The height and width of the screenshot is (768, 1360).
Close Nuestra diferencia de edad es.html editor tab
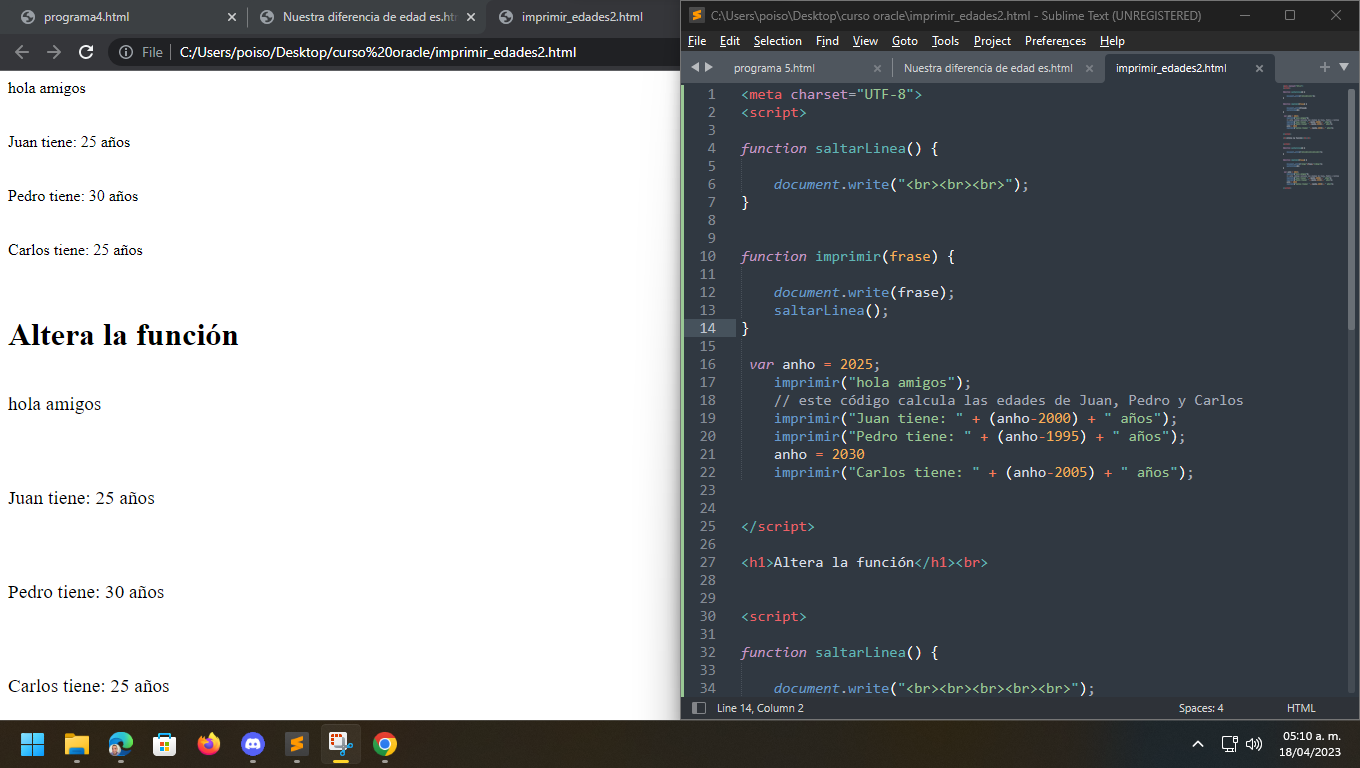[x=1088, y=69]
